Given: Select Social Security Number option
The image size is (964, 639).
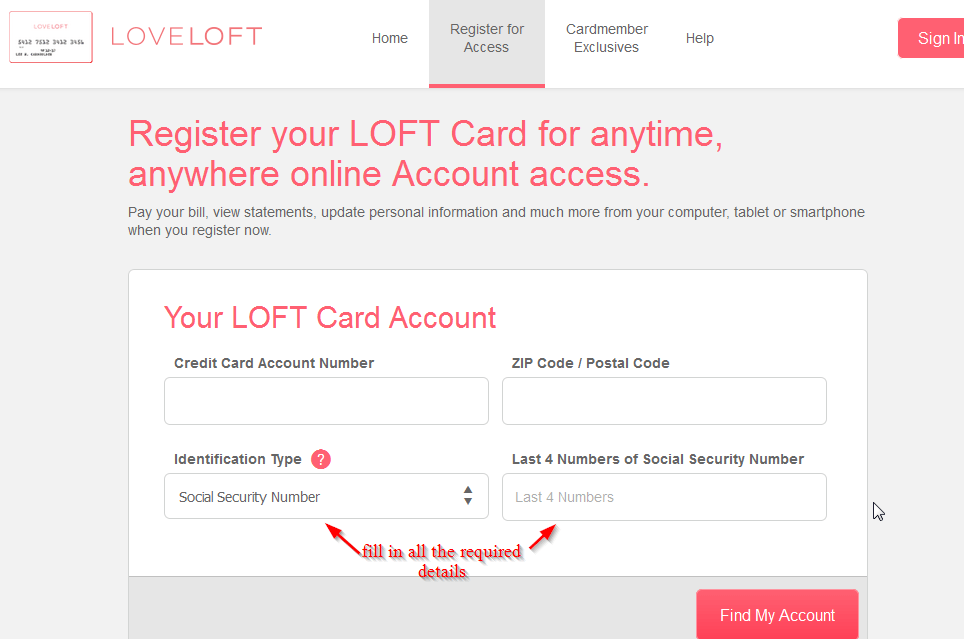Looking at the screenshot, I should (x=249, y=496).
